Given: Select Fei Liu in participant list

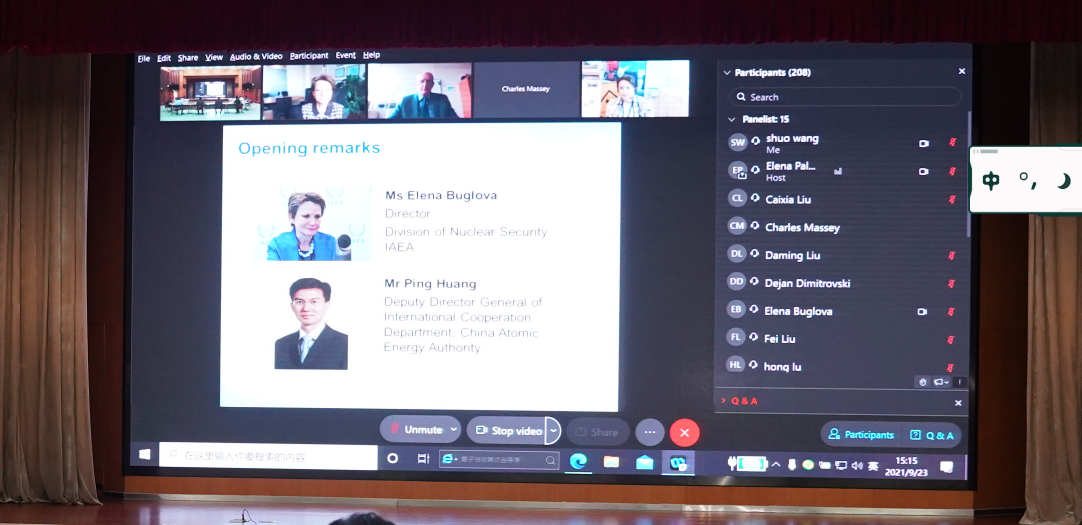Looking at the screenshot, I should click(x=843, y=339).
